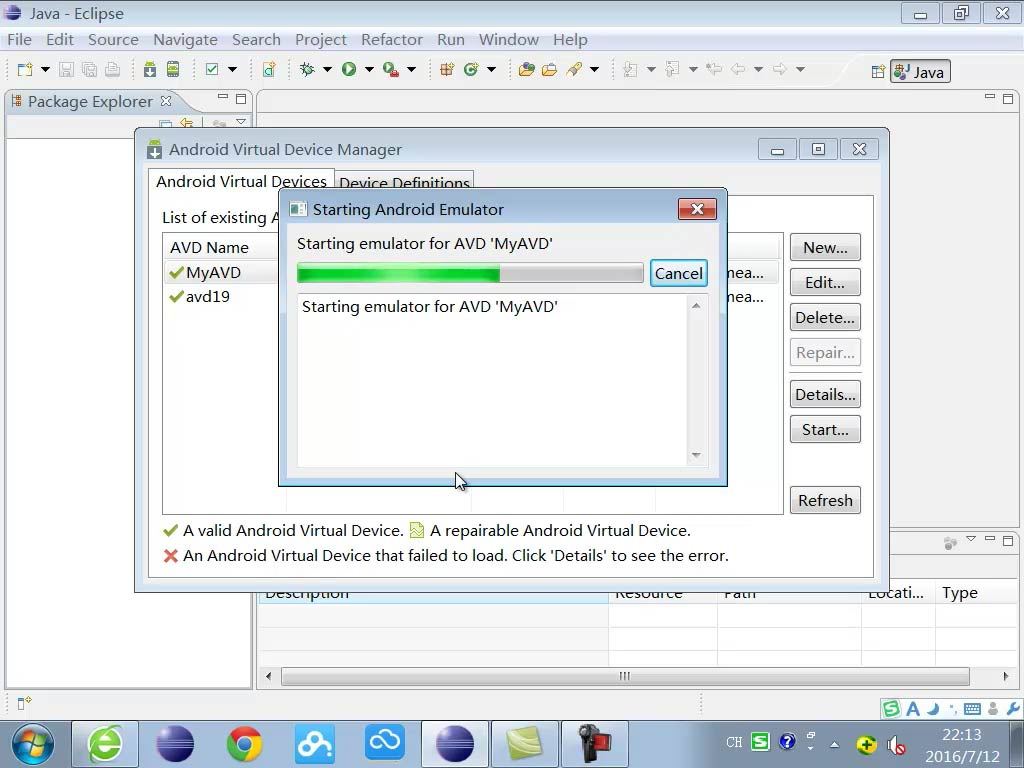Click the Open Task folder icon
Screen dimensions: 1024x768
coord(550,69)
